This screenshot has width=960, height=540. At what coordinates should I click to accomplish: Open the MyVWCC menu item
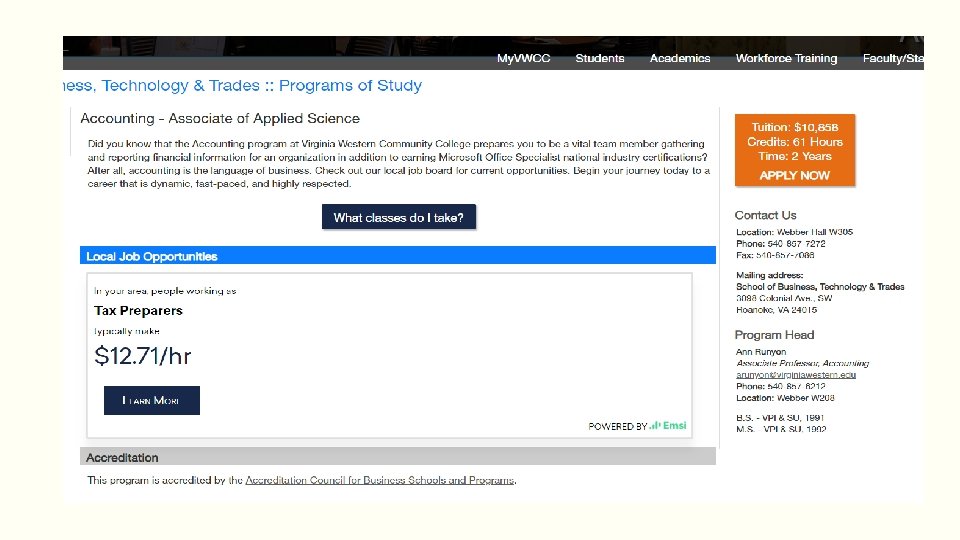pyautogui.click(x=523, y=58)
